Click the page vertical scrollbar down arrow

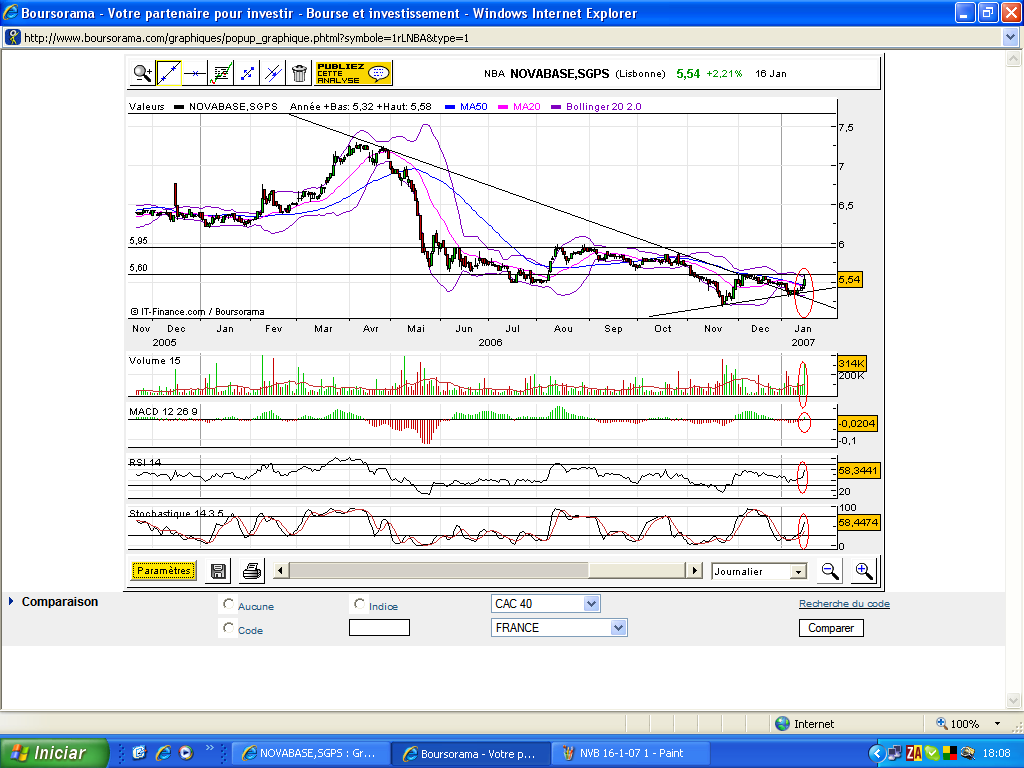click(1013, 701)
